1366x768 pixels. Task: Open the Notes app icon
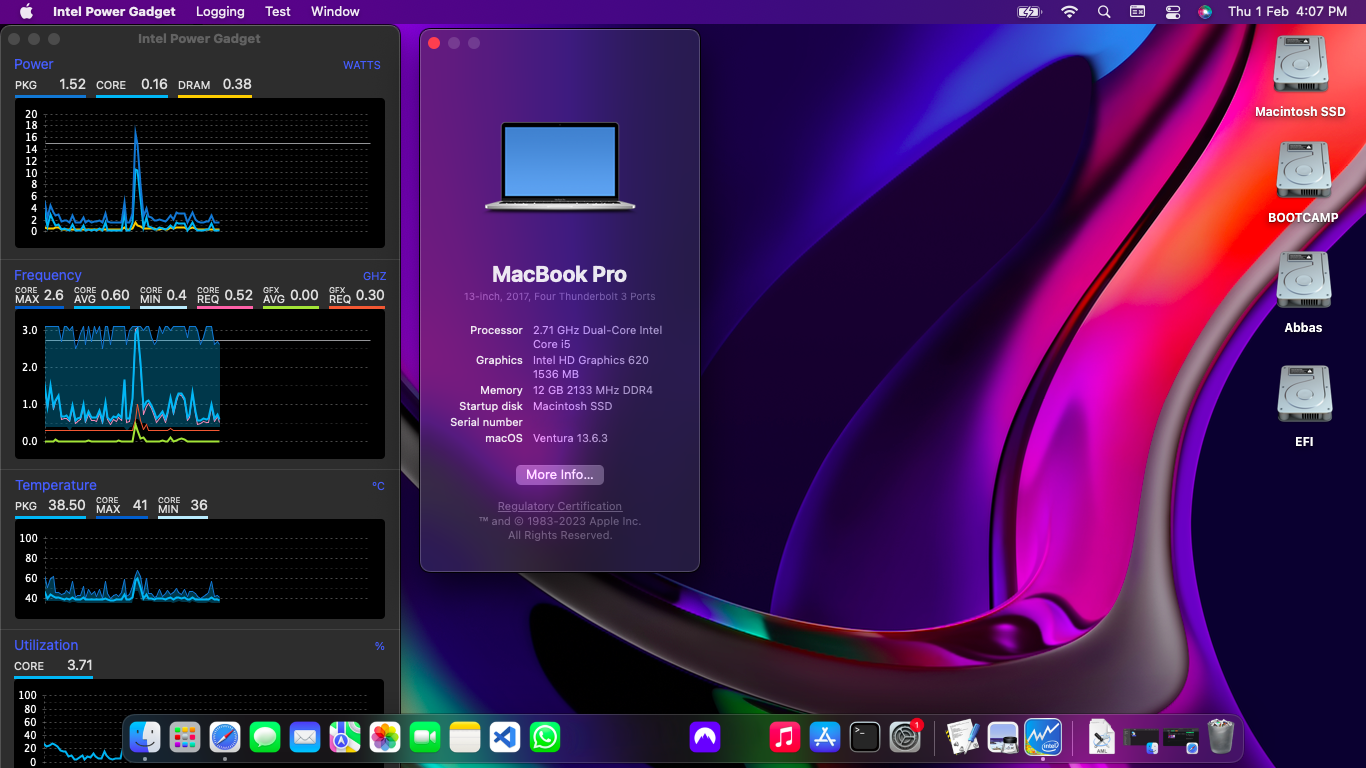tap(465, 738)
